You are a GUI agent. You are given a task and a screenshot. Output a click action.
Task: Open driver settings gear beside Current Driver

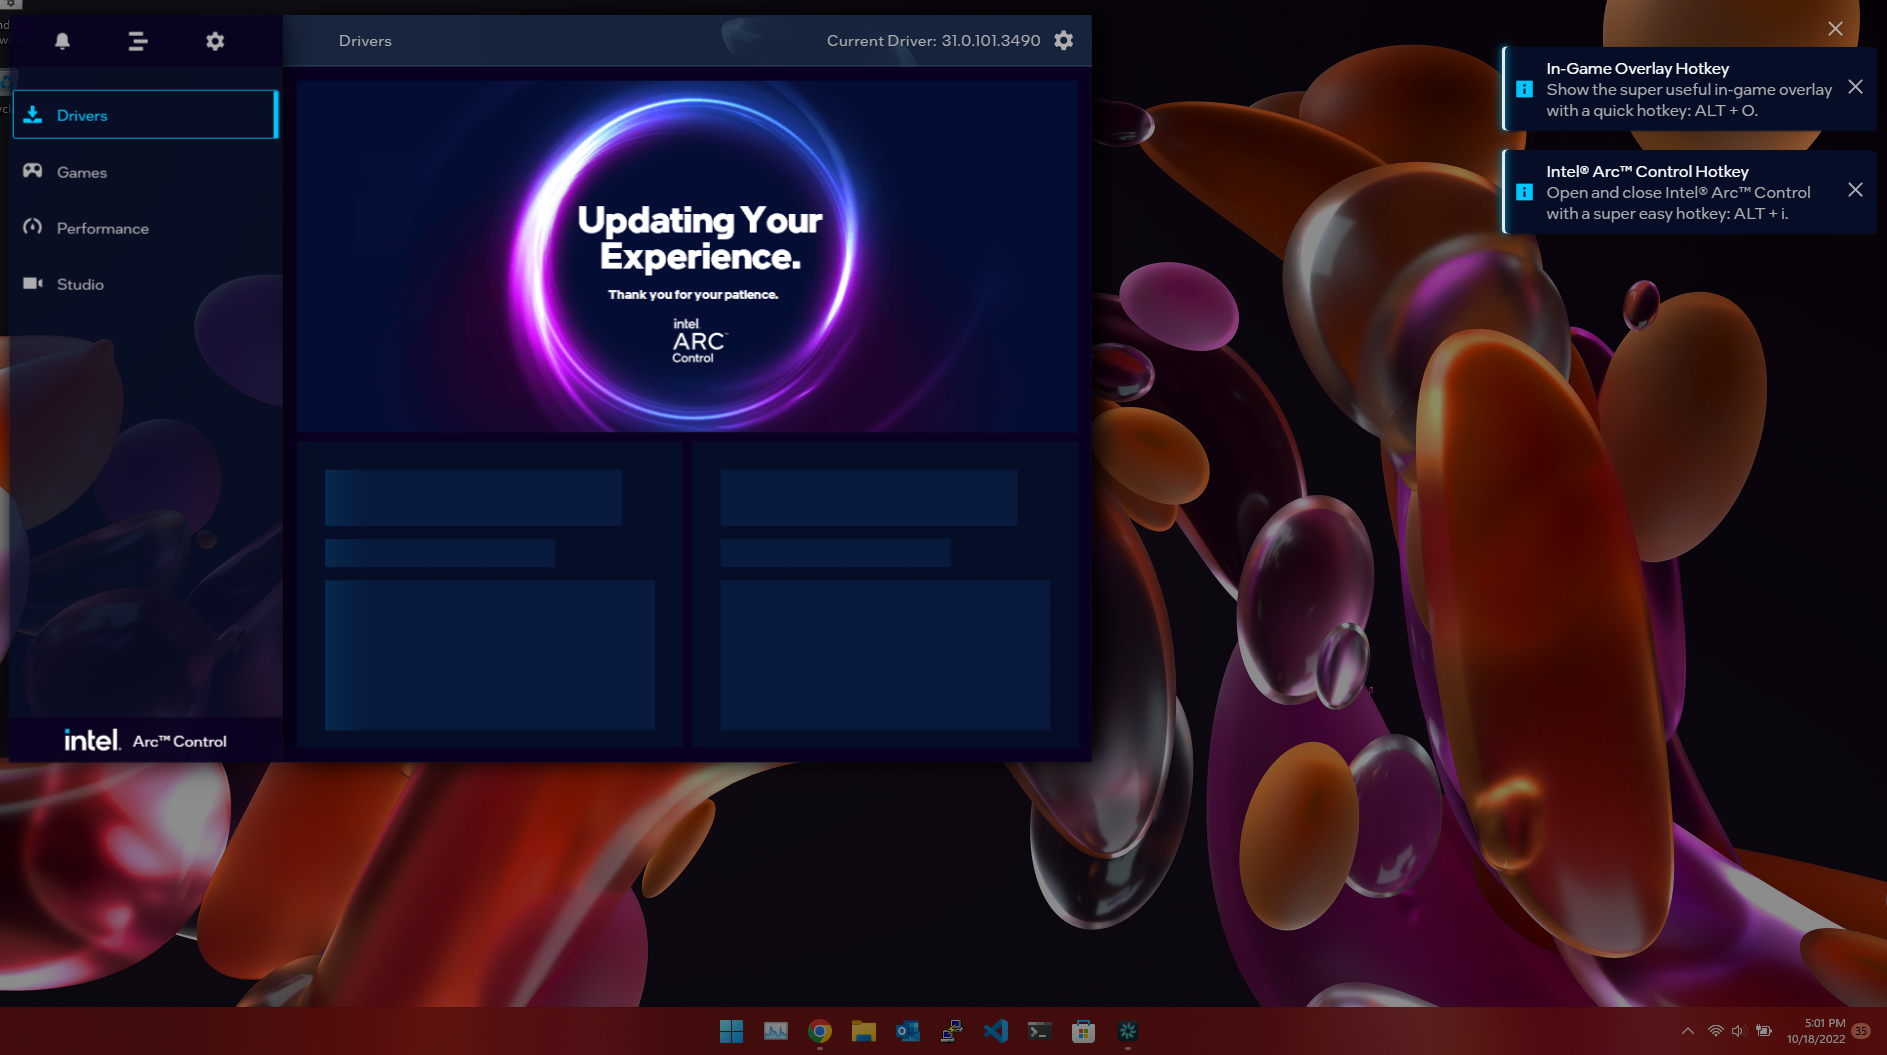[x=1064, y=40]
